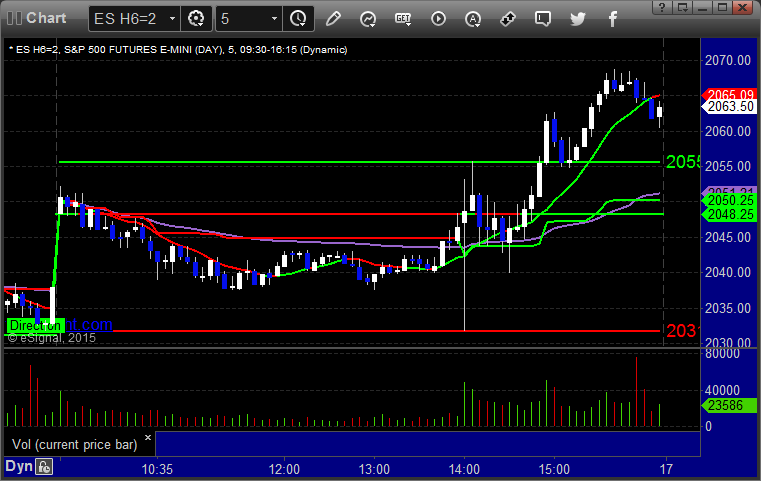The image size is (761, 481).
Task: Open the comment bubble icon
Action: coord(543,19)
